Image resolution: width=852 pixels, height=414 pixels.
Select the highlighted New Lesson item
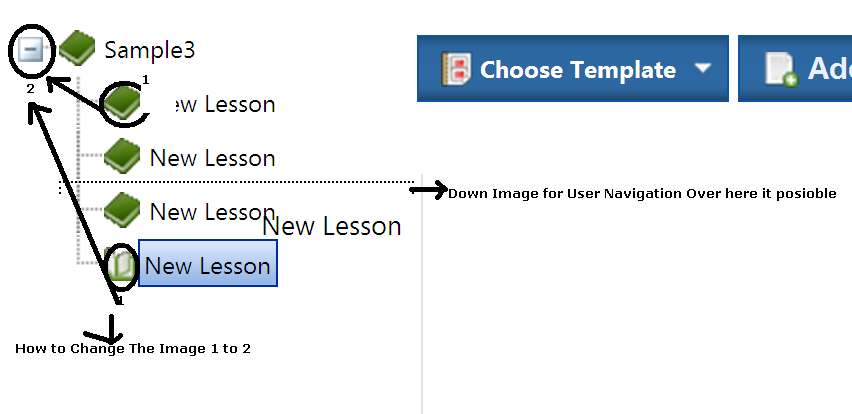(208, 265)
